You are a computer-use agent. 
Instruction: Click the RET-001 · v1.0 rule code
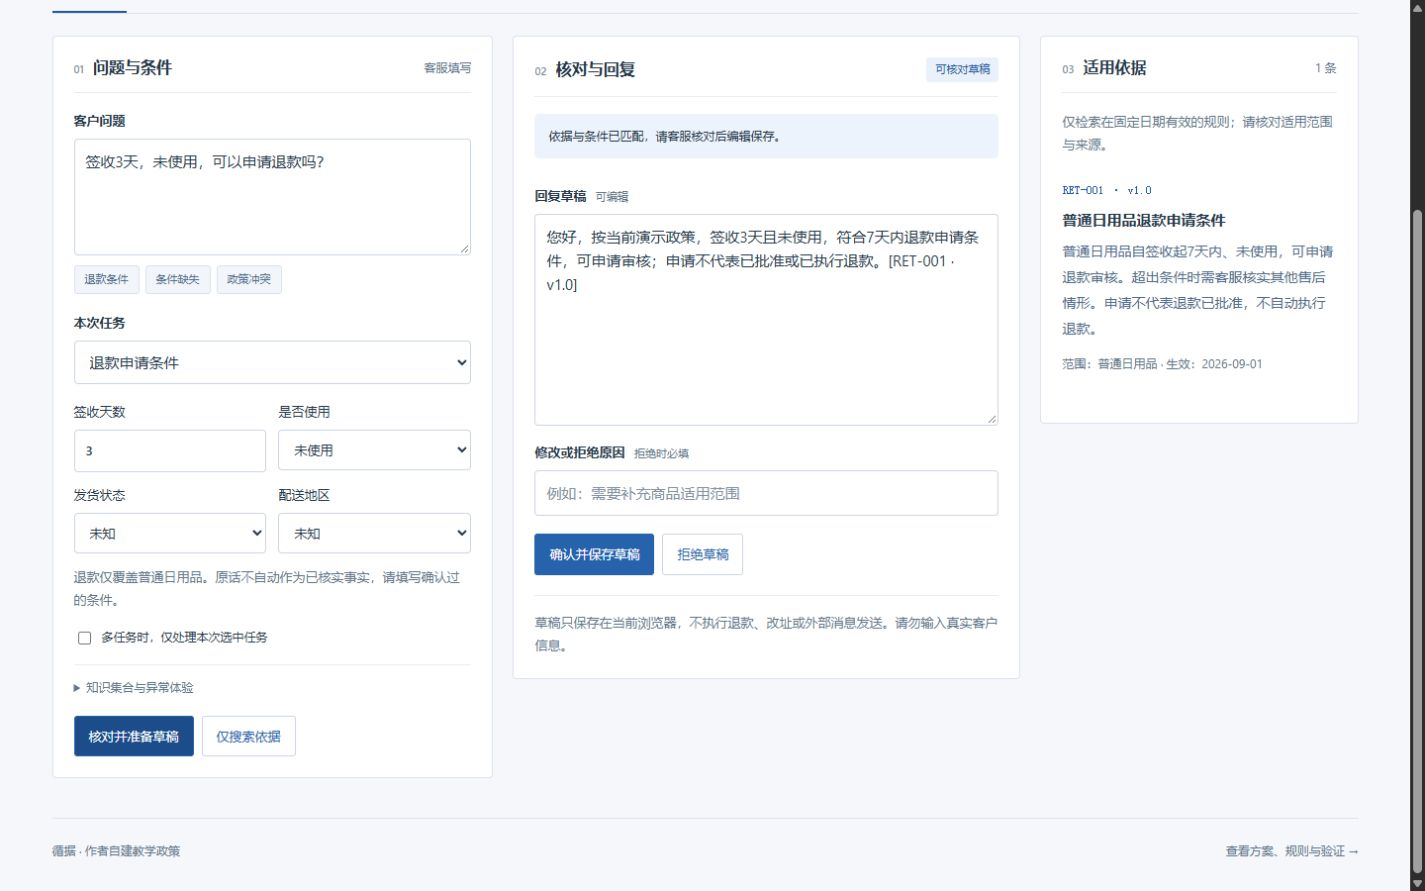(1107, 191)
